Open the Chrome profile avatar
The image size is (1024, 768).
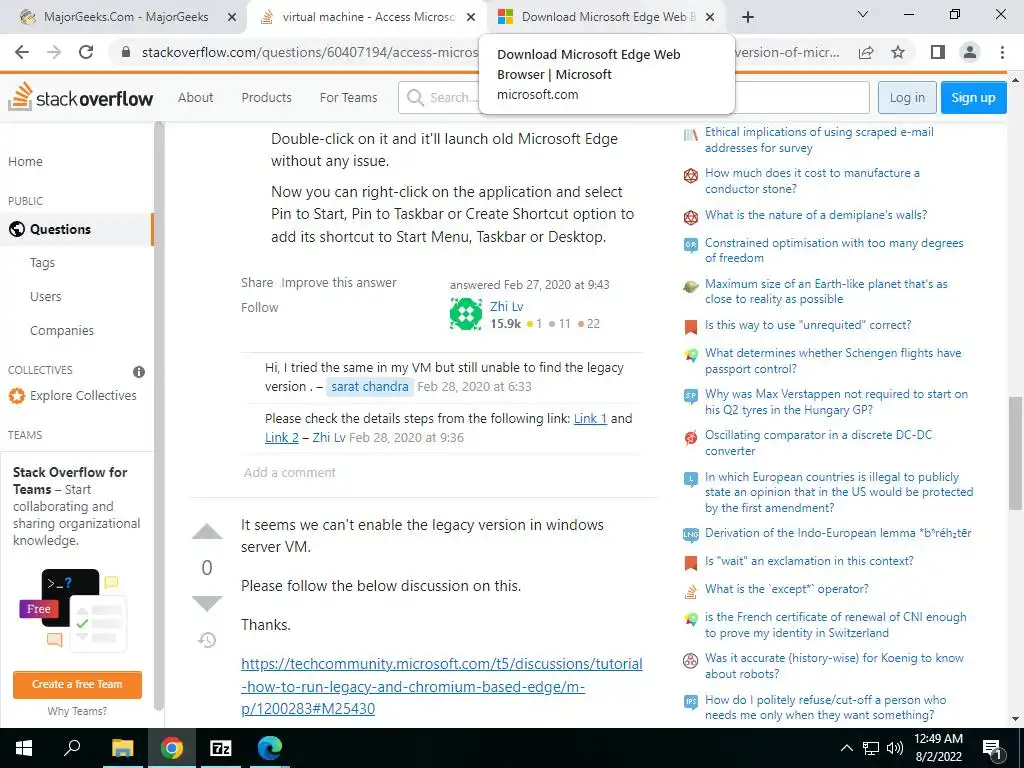(x=970, y=52)
